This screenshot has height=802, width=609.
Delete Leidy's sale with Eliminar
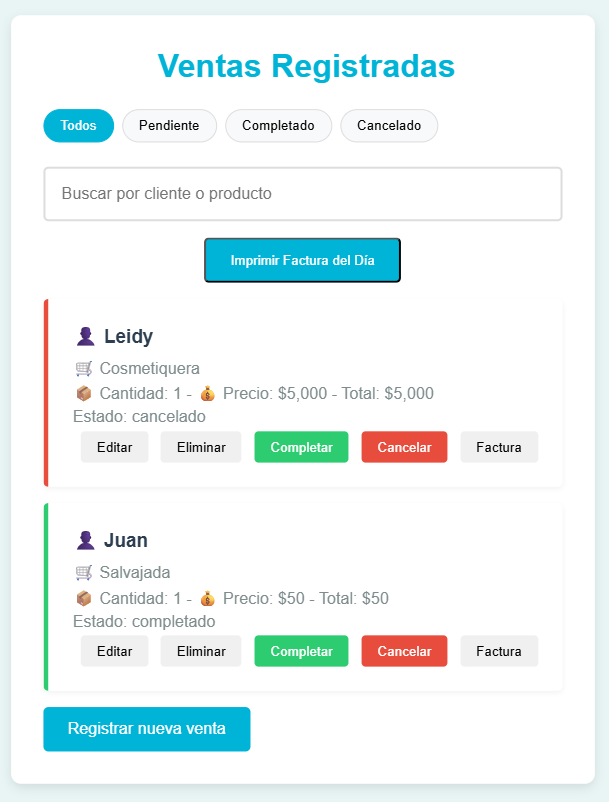point(201,447)
